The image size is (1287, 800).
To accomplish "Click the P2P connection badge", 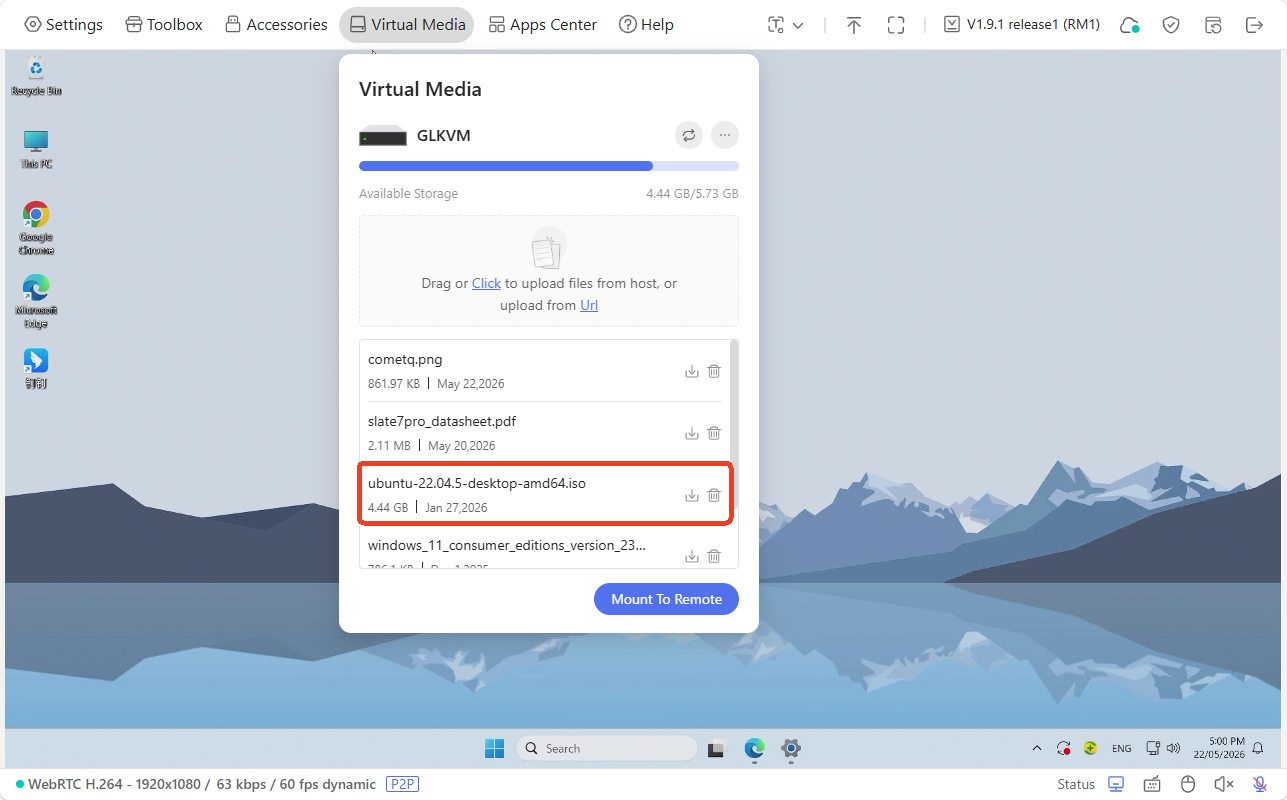I will click(x=402, y=784).
